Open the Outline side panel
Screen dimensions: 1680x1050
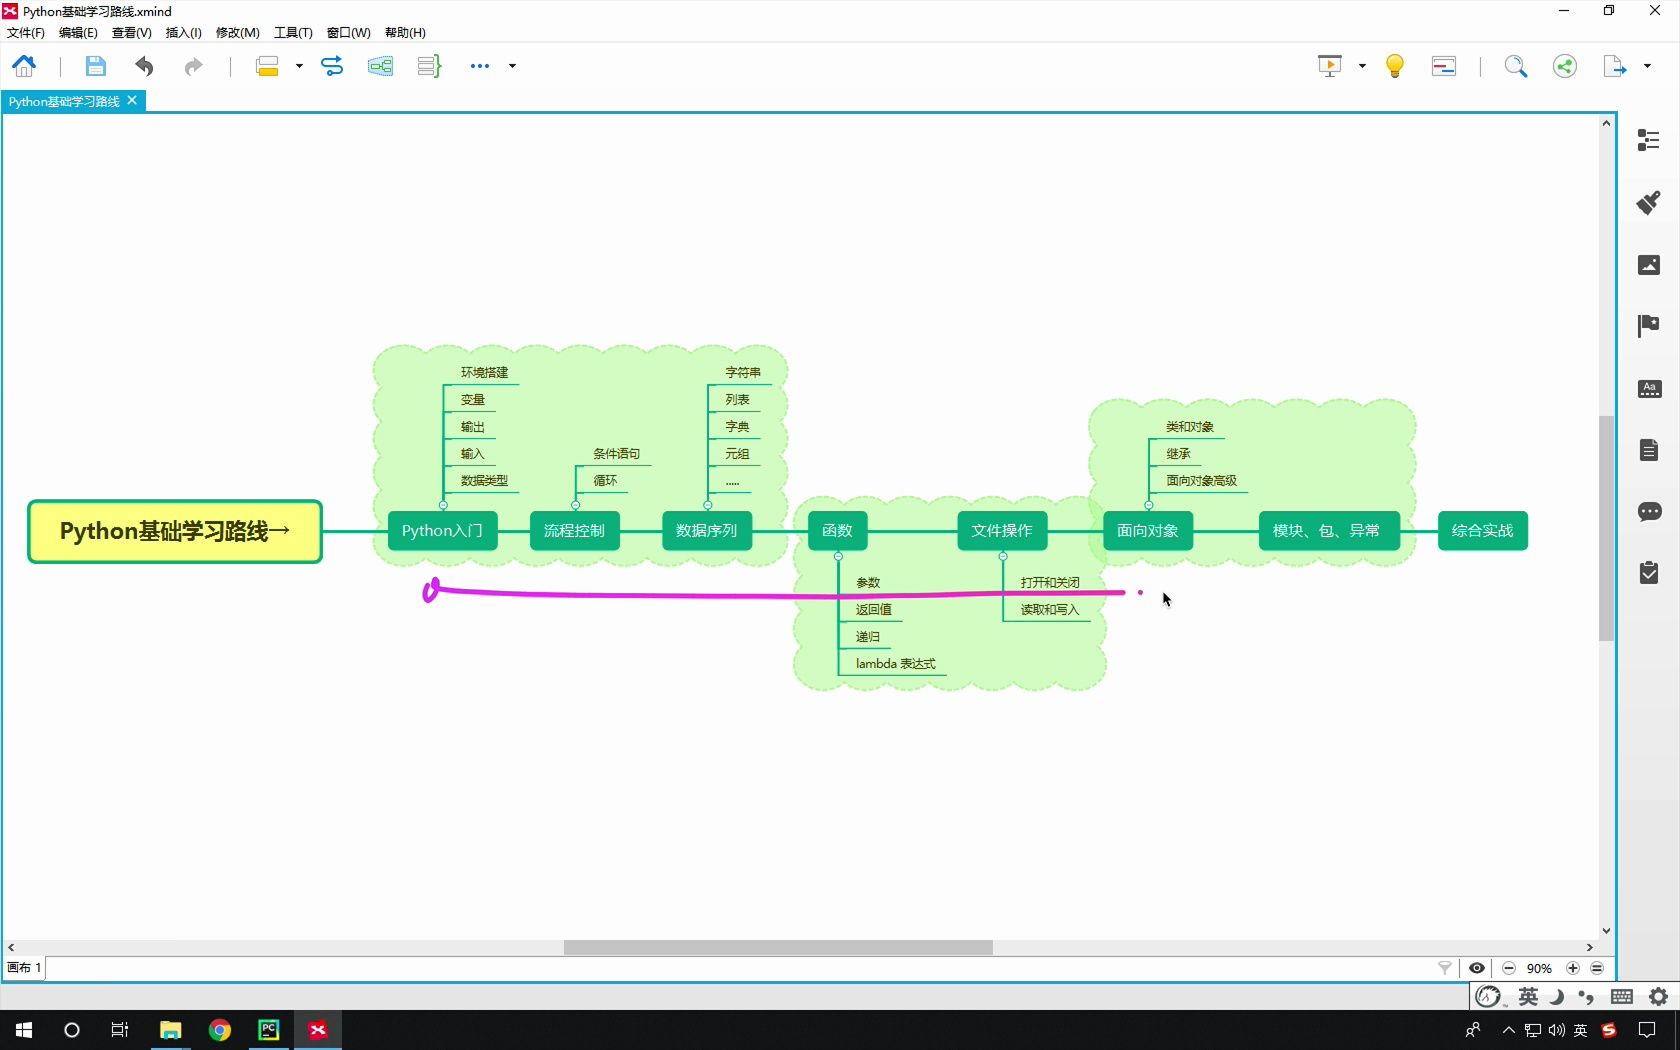click(1649, 140)
